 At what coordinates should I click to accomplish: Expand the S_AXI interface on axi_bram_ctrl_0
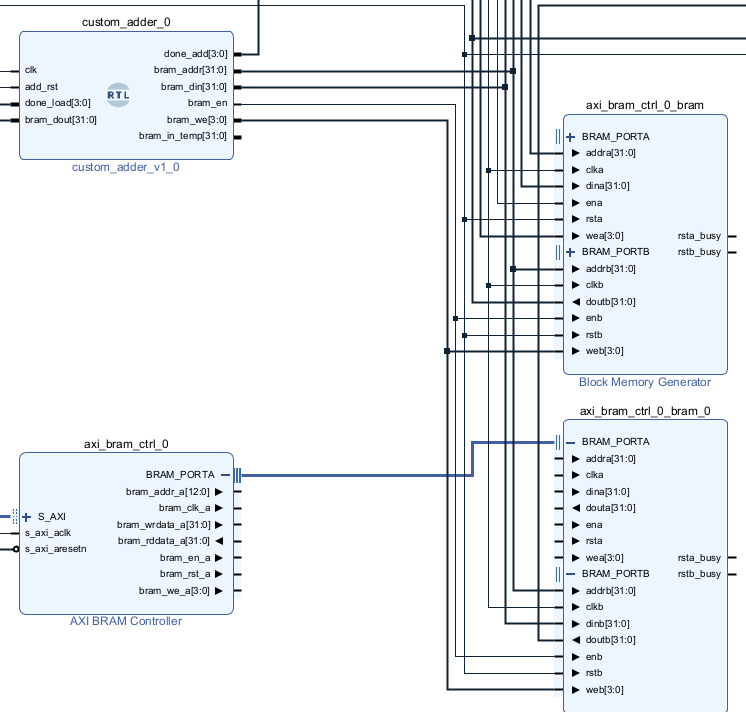pyautogui.click(x=27, y=517)
